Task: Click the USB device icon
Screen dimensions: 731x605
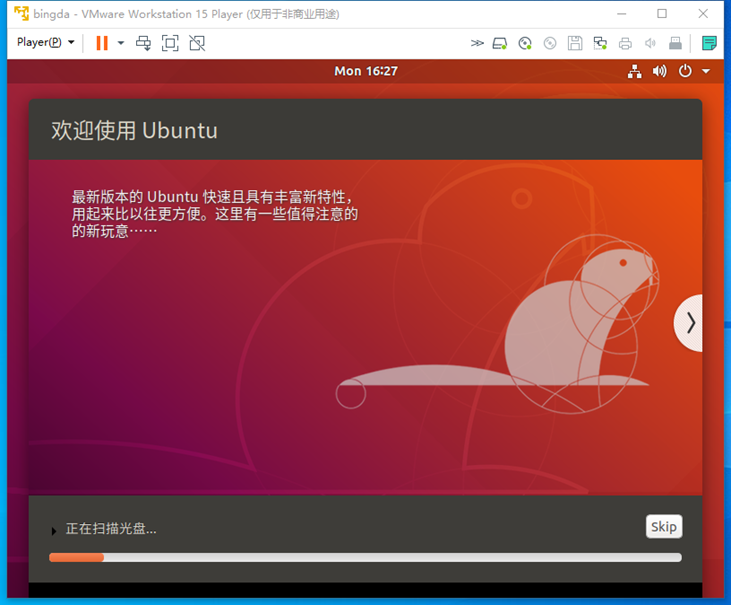Action: (x=675, y=44)
